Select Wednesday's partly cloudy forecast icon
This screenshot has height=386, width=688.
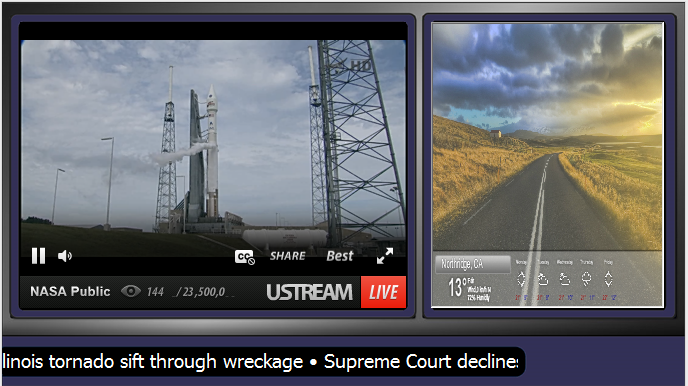(x=565, y=279)
